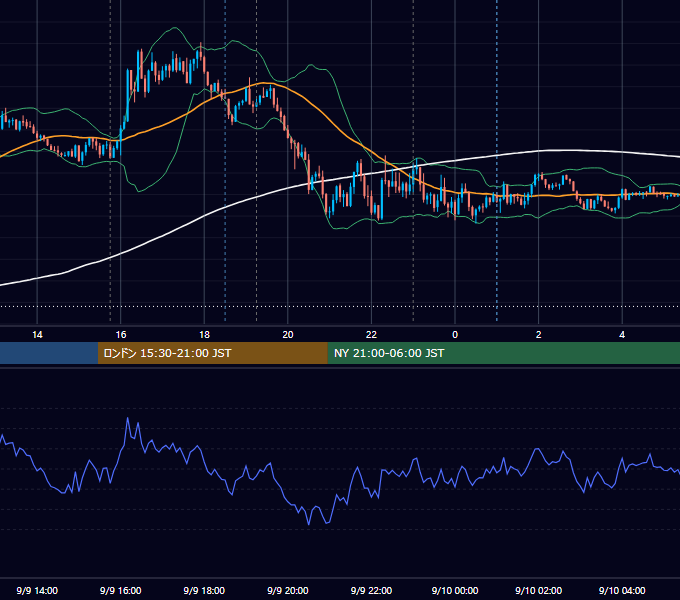Click the '4' hour label on price chart axis
The image size is (680, 600).
tap(622, 335)
